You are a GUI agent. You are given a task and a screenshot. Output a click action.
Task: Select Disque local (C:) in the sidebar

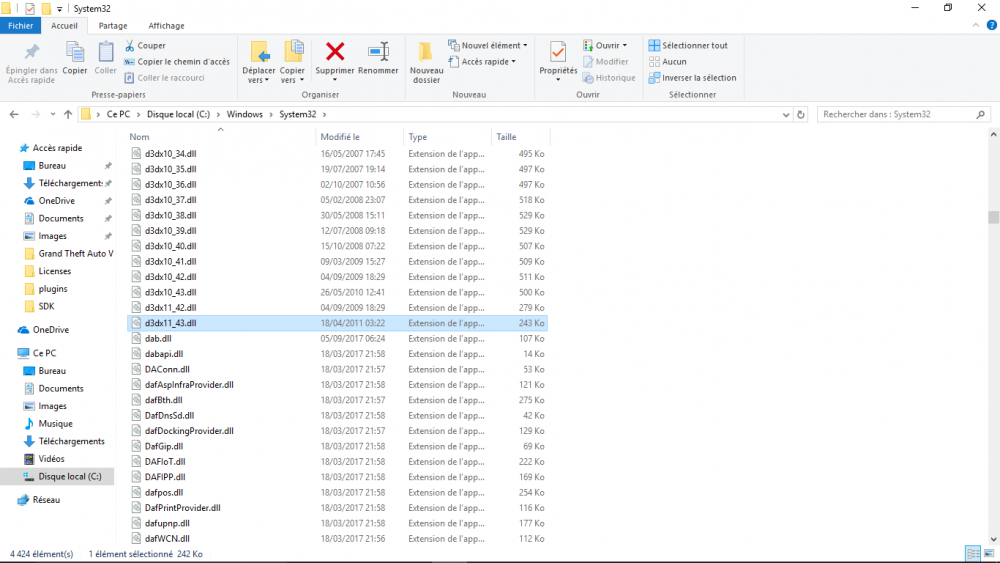click(70, 476)
